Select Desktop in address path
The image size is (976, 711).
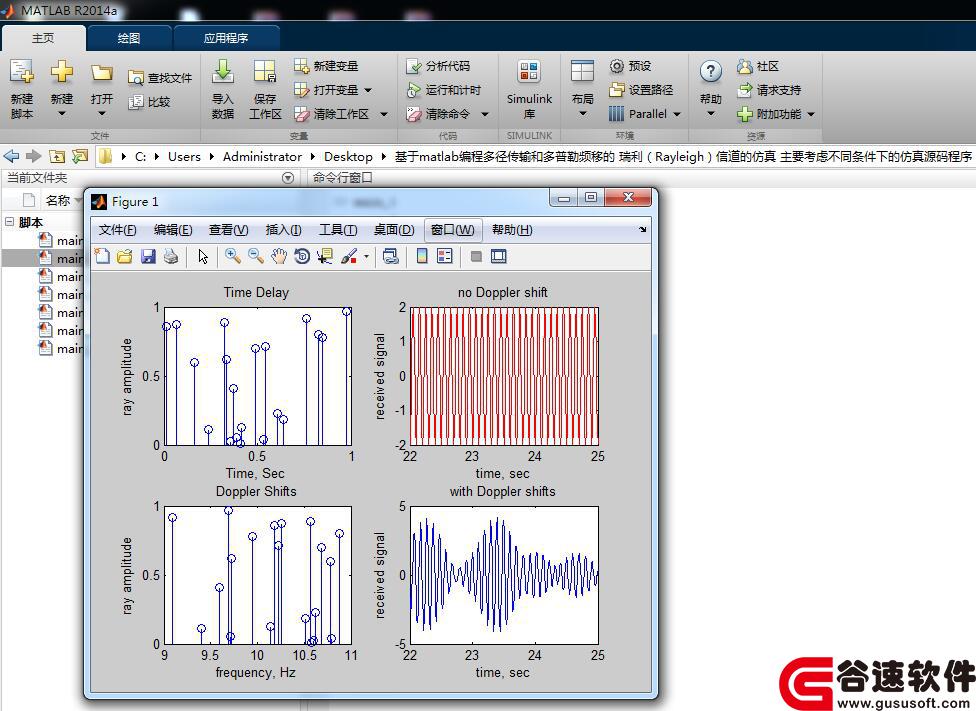(348, 156)
